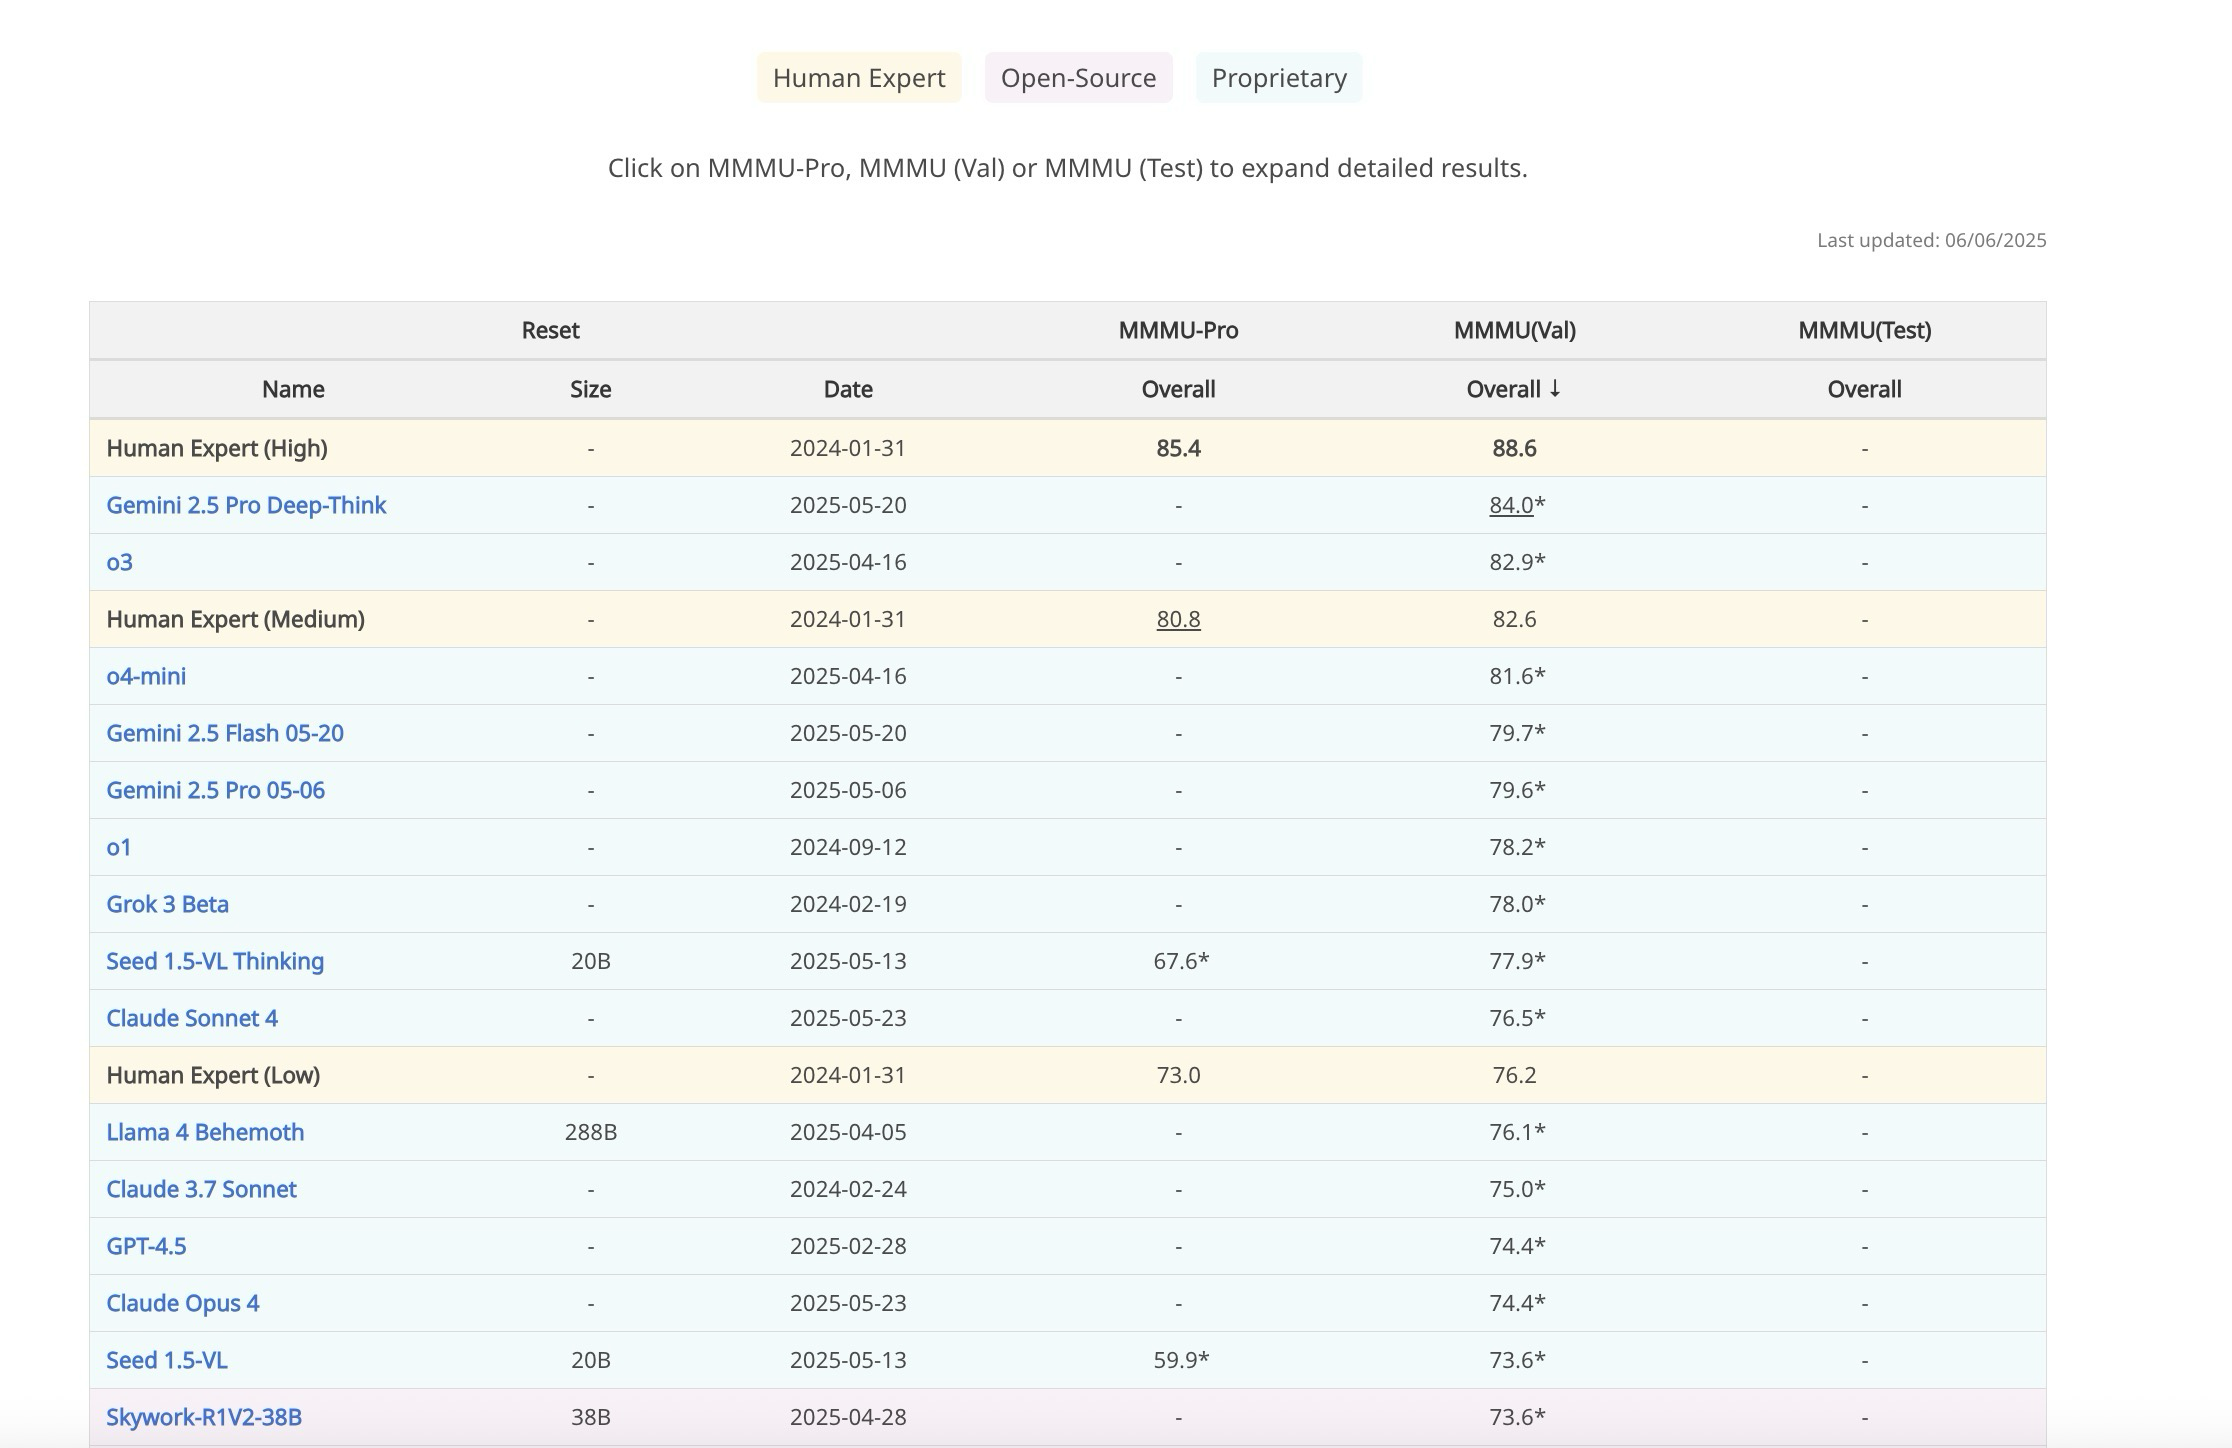The image size is (2232, 1448).
Task: Click the Reset table header
Action: pyautogui.click(x=550, y=330)
